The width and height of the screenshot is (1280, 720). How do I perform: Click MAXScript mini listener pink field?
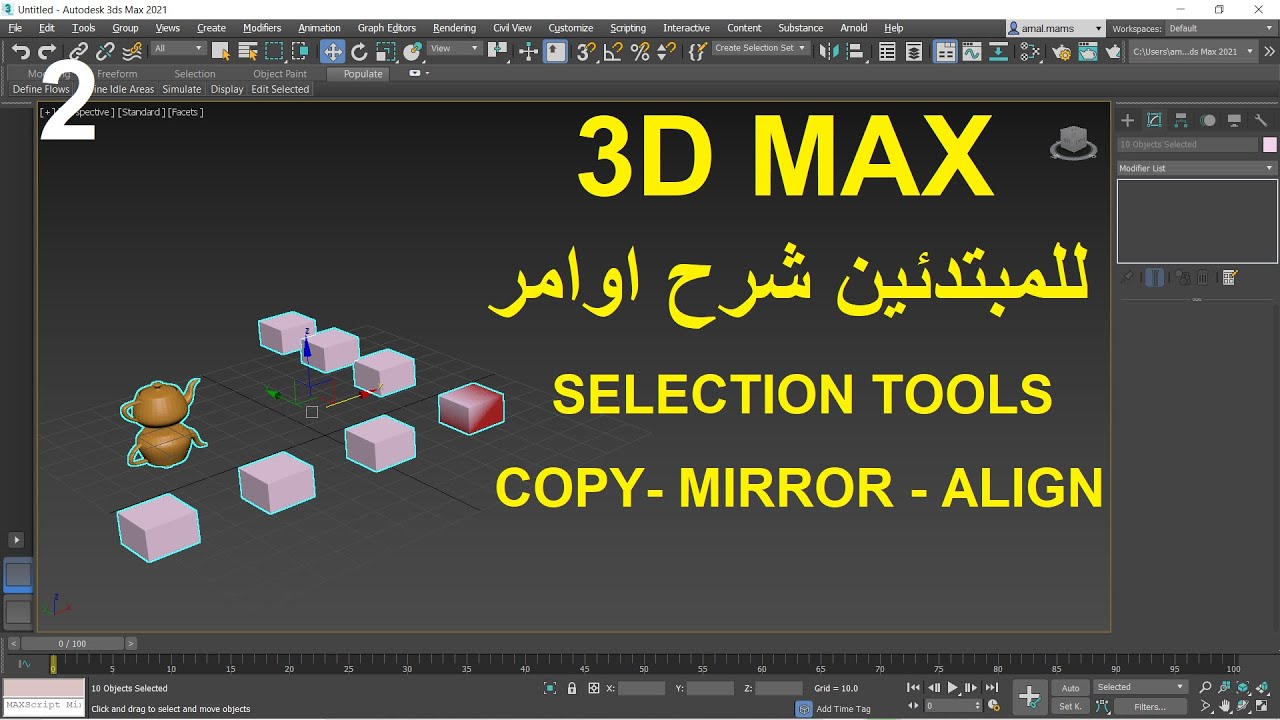pos(44,688)
